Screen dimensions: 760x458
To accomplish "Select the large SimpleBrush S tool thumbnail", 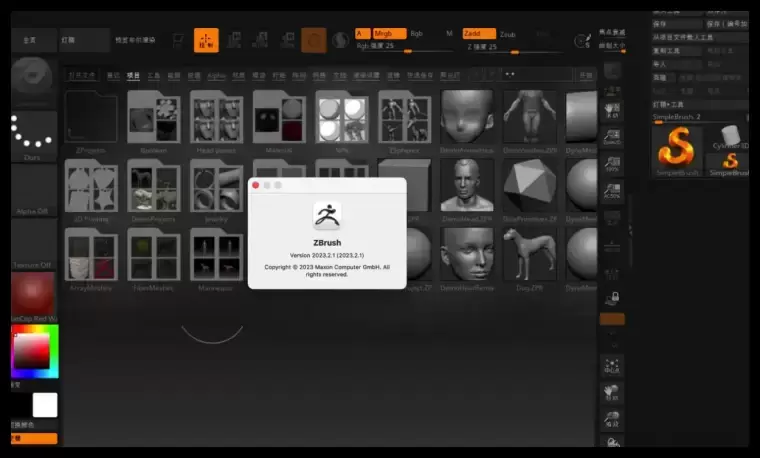I will click(x=677, y=151).
